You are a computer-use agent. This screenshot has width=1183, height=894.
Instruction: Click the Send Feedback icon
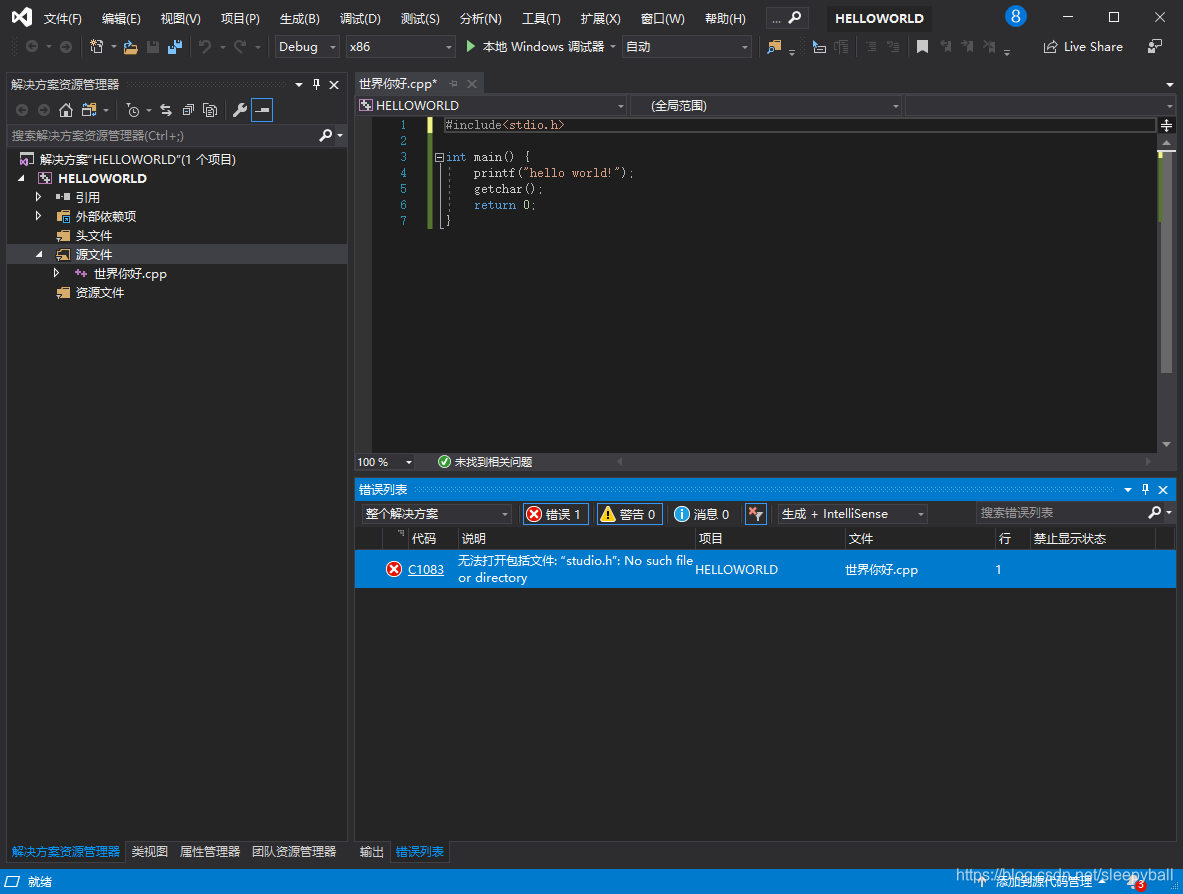tap(1154, 47)
